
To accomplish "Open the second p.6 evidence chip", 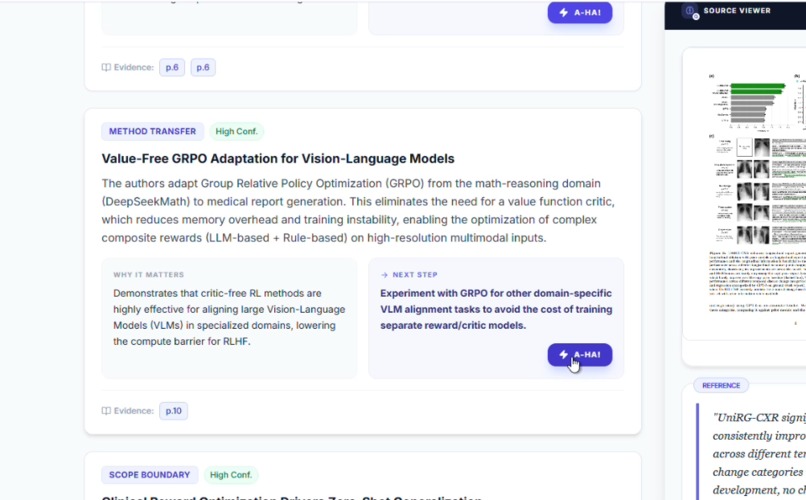I will pyautogui.click(x=203, y=67).
